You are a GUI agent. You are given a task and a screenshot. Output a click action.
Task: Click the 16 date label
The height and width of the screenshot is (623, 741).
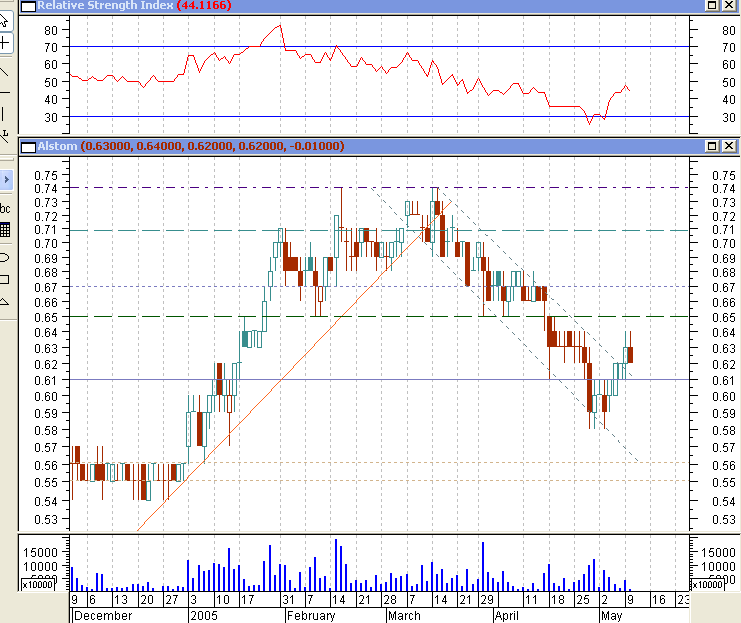659,600
